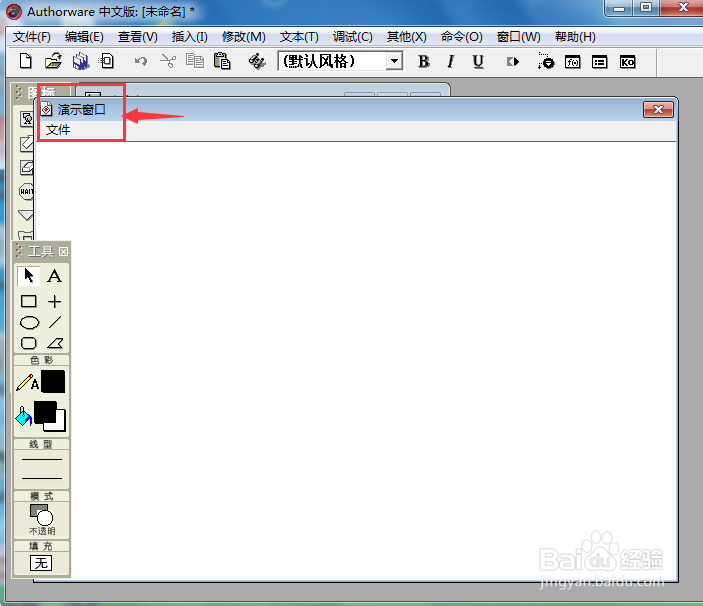The width and height of the screenshot is (703, 606).
Task: Open the 编辑(E) menu
Action: [84, 37]
